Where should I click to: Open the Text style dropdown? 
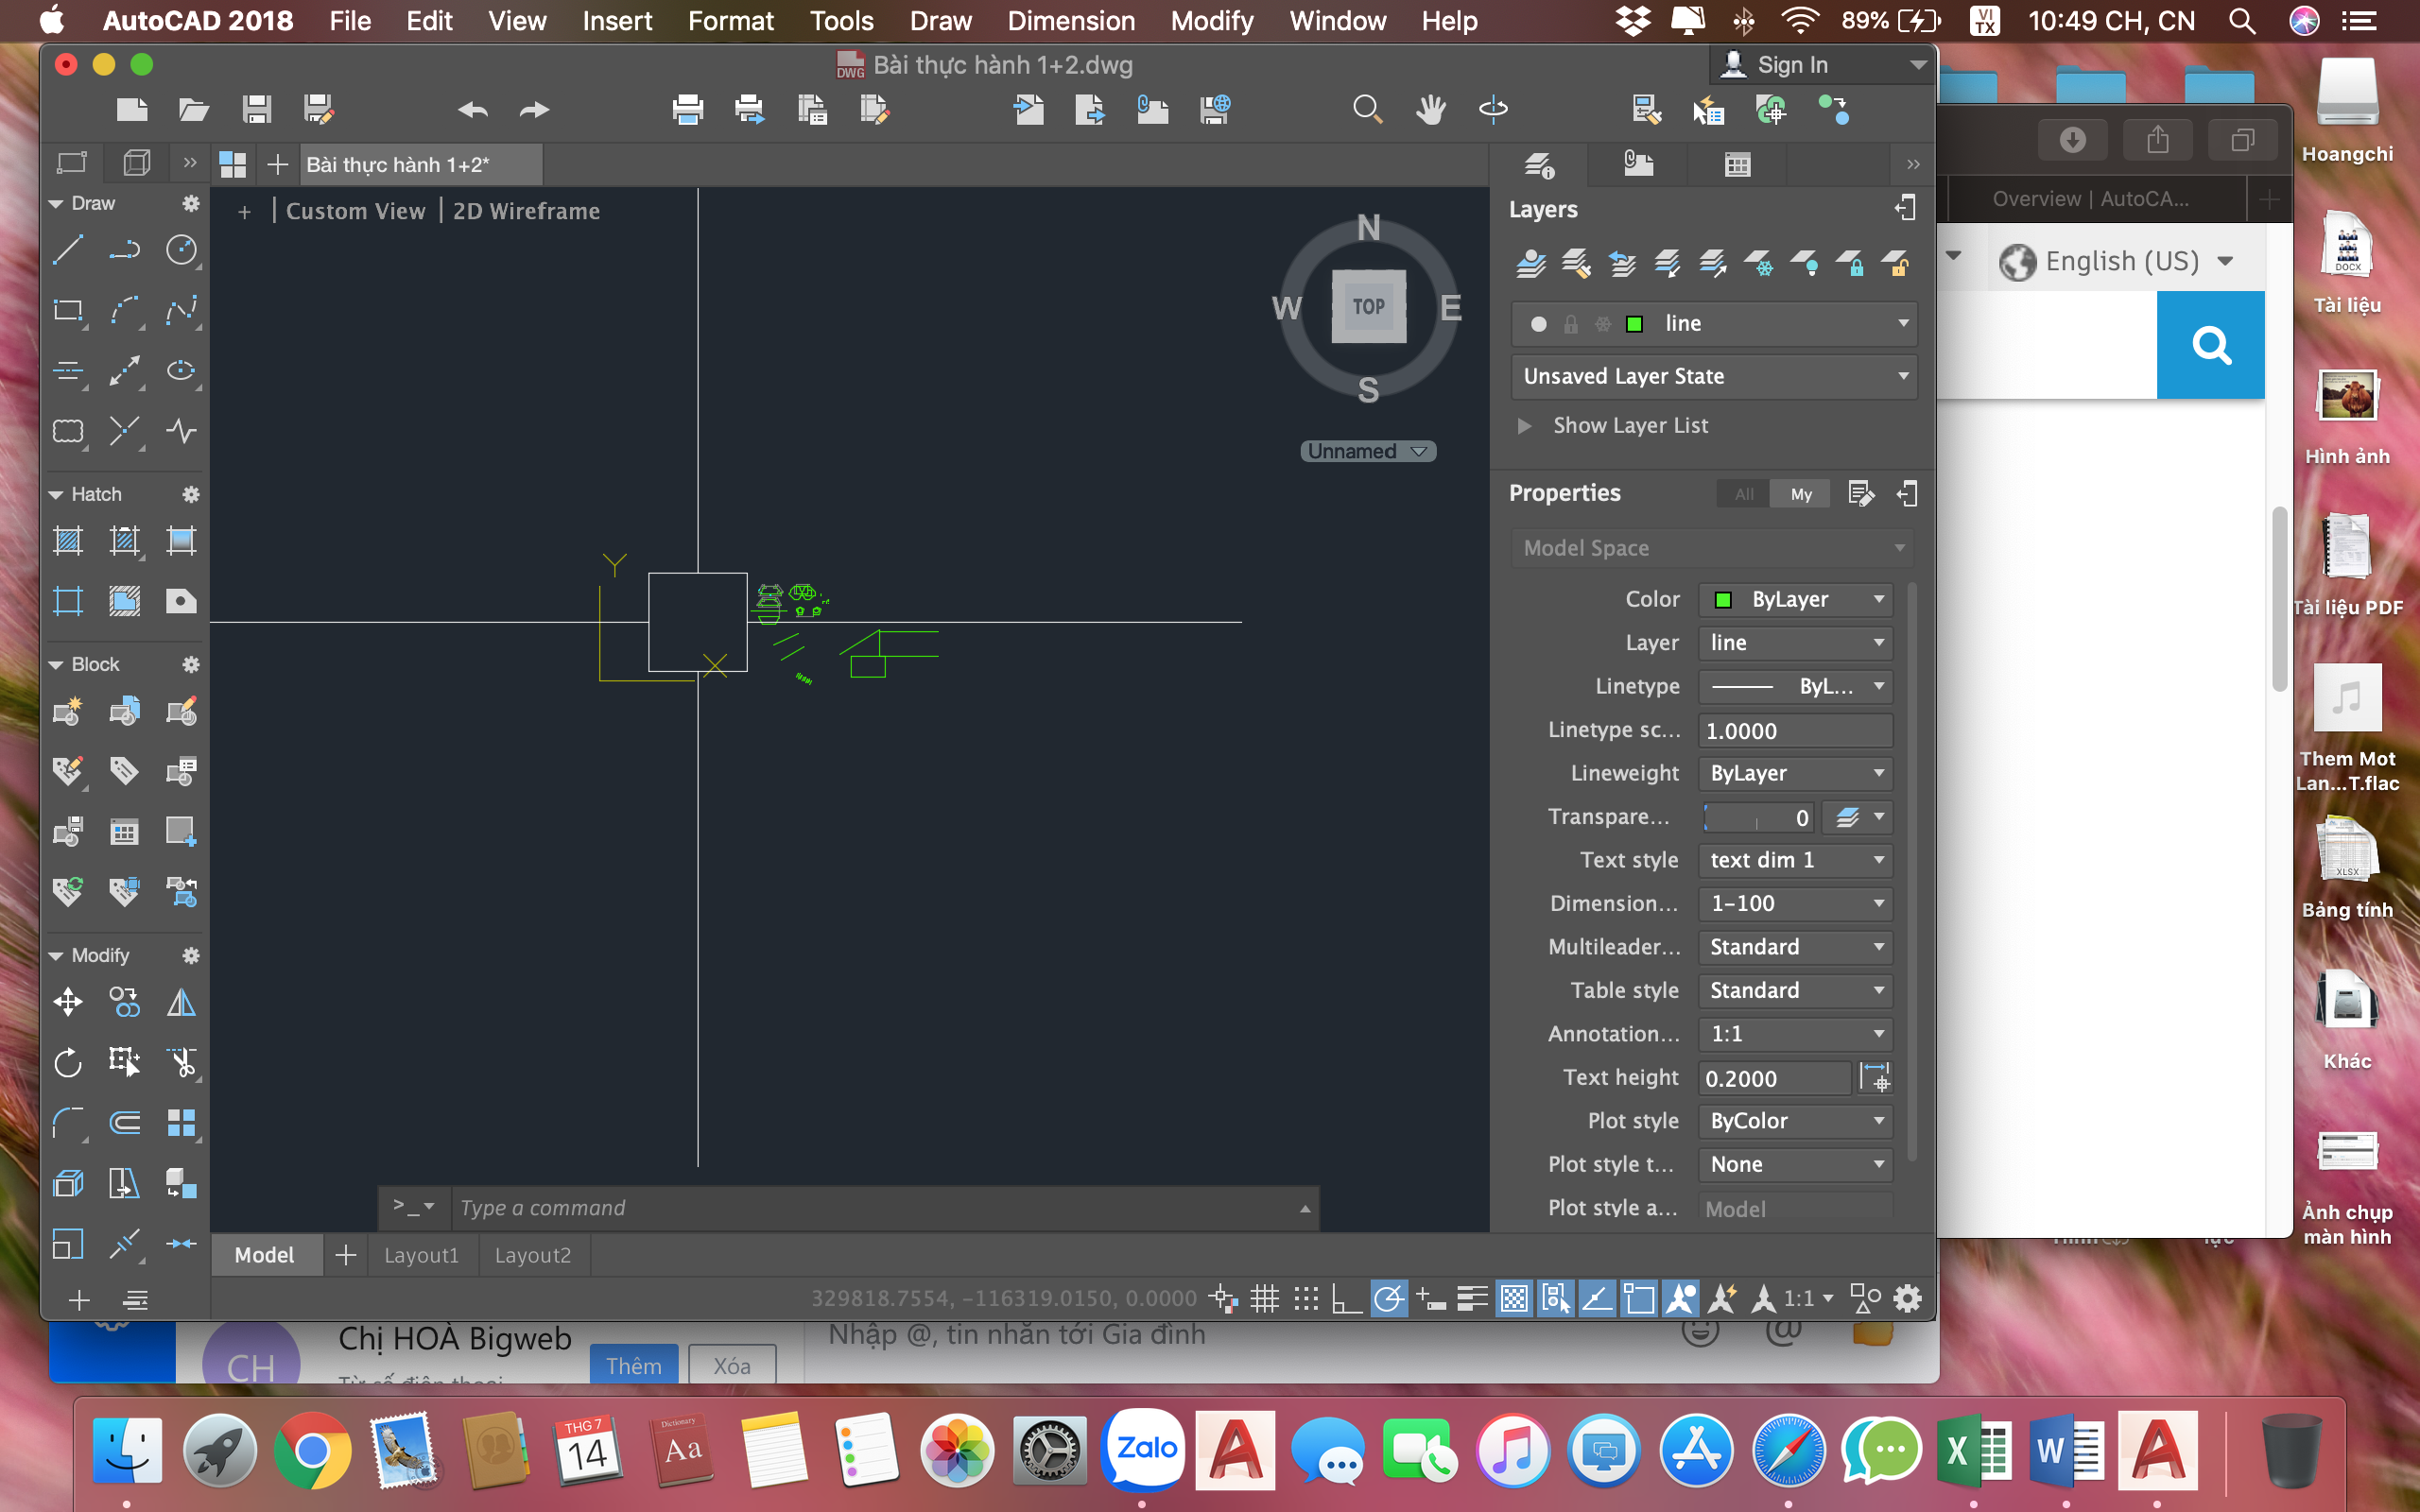coord(1796,860)
